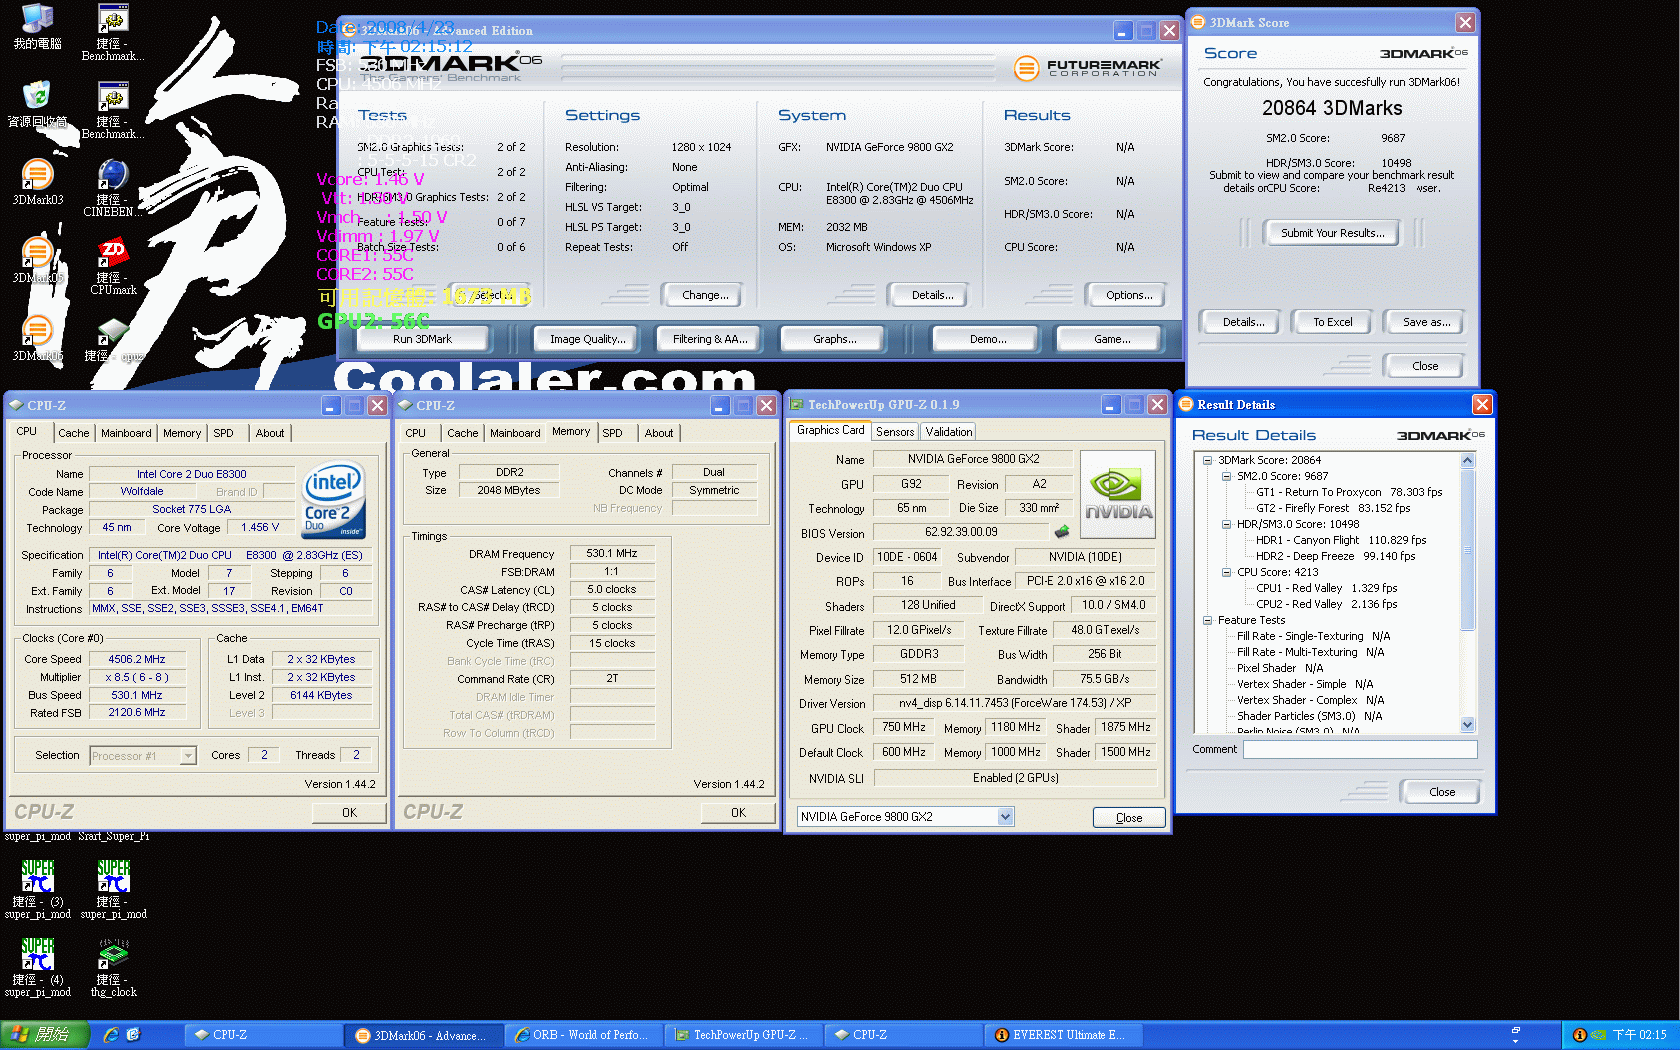Click Close in Result Details window

1442,792
